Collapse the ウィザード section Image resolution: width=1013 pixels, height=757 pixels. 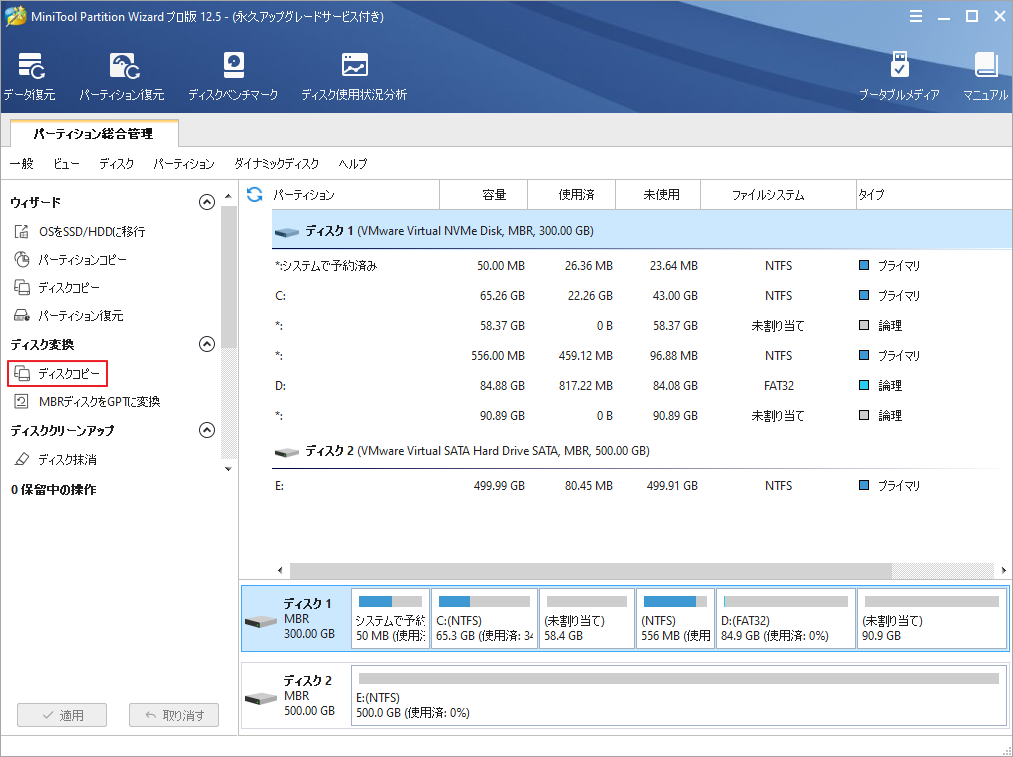pos(207,202)
